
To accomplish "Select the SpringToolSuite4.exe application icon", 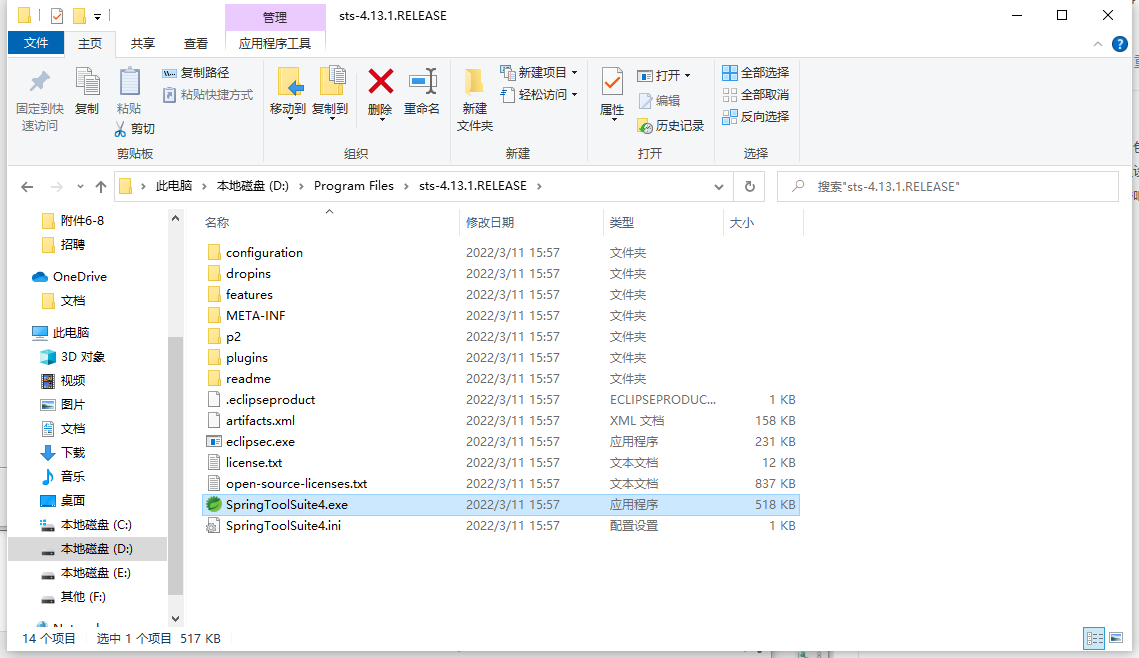I will (214, 505).
